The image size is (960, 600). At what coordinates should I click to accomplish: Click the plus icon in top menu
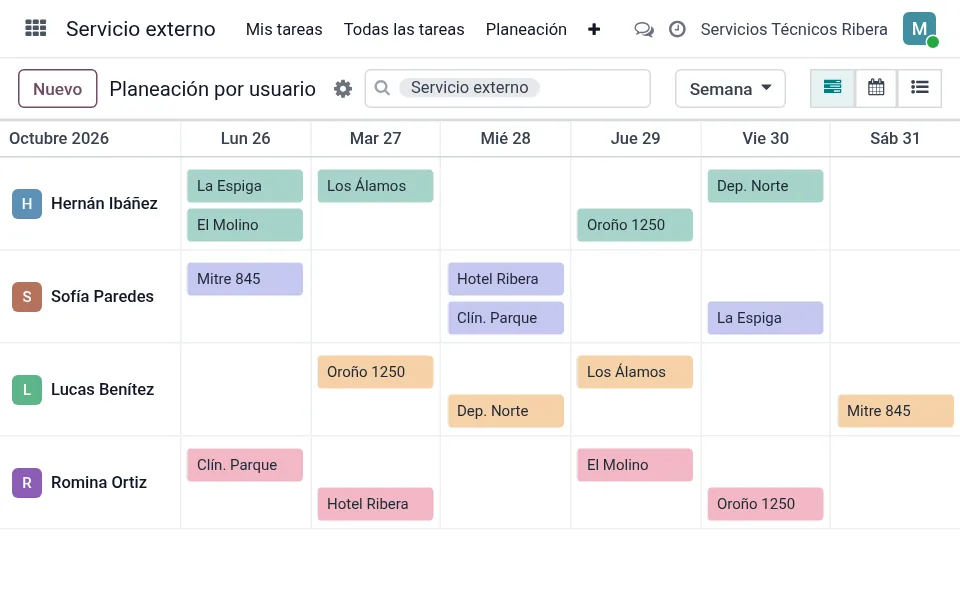pyautogui.click(x=593, y=29)
